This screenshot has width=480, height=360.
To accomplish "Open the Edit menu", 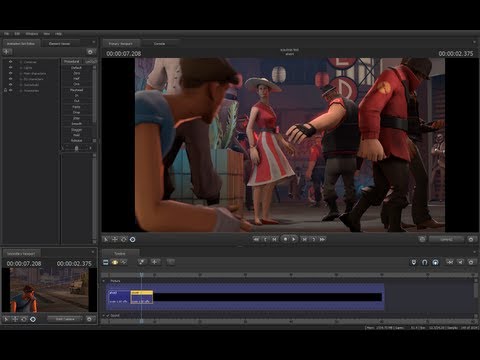I will (17, 34).
